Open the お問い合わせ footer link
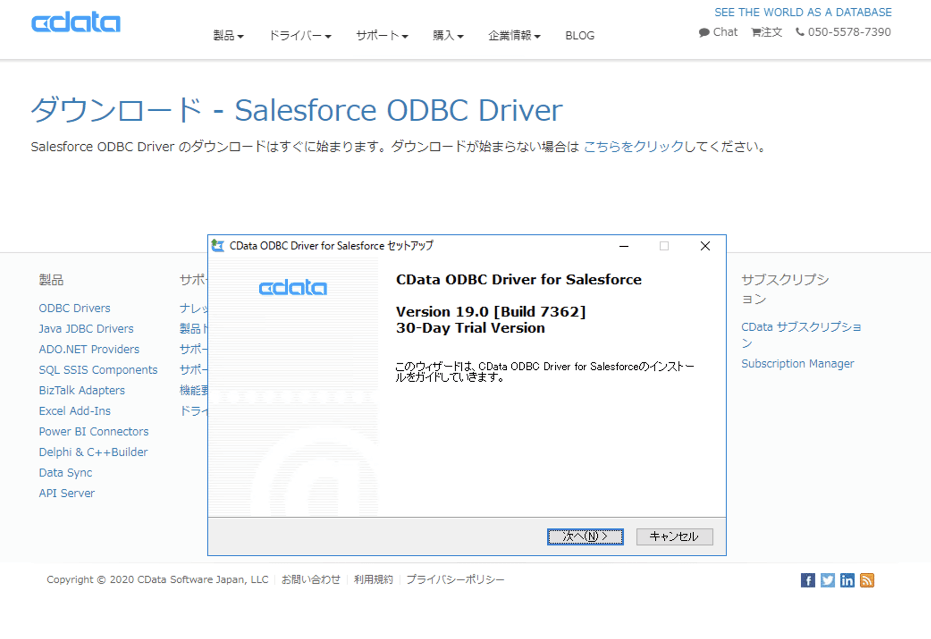931x639 pixels. click(311, 580)
